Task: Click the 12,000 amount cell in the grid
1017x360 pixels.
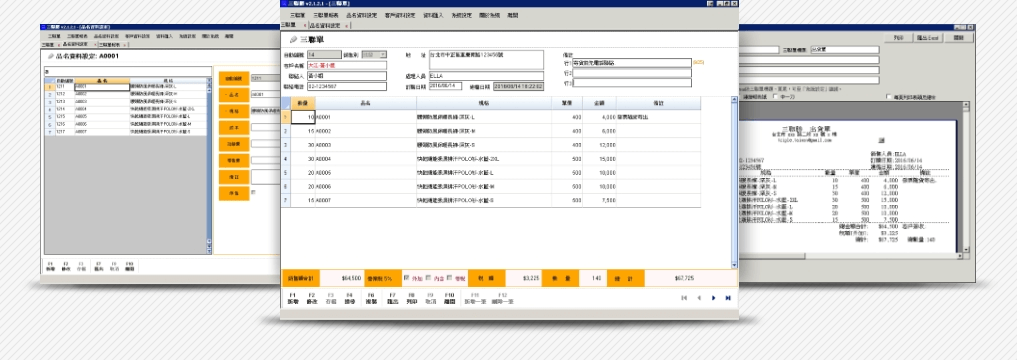Action: pos(599,145)
